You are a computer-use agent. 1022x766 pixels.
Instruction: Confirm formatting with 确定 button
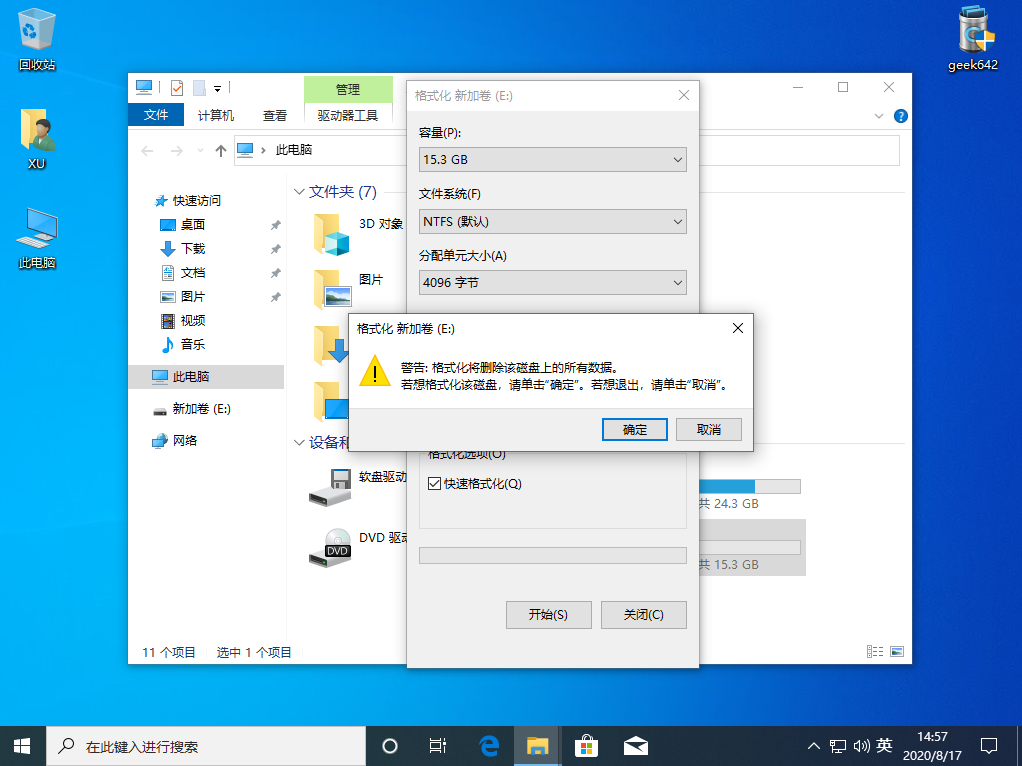tap(634, 430)
